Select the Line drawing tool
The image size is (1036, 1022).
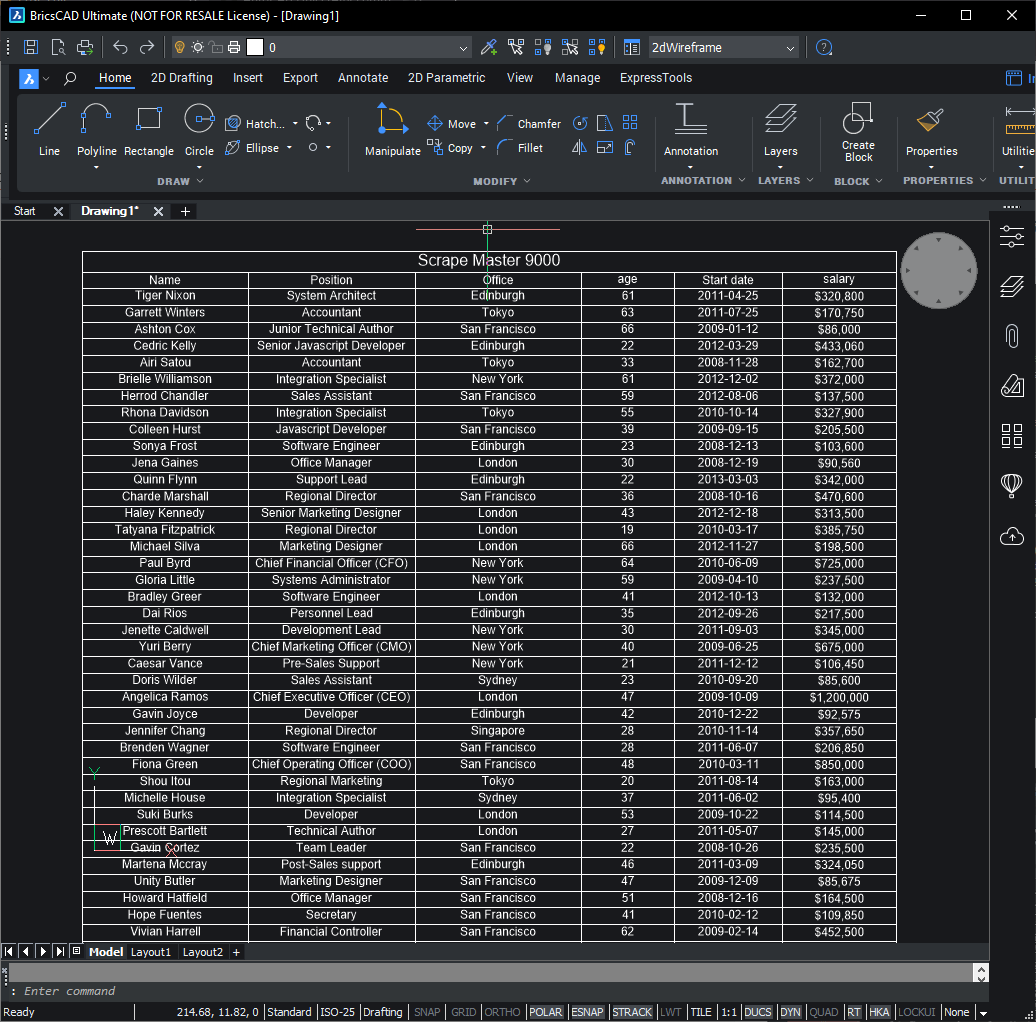click(x=50, y=130)
